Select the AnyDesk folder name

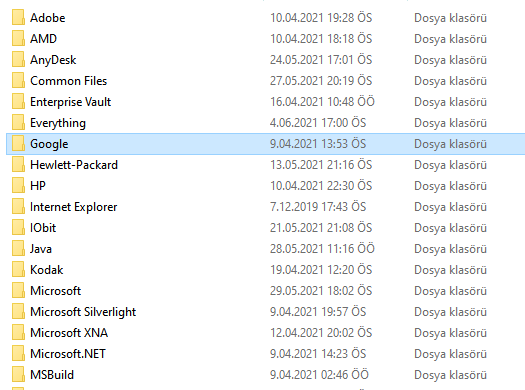pyautogui.click(x=53, y=60)
